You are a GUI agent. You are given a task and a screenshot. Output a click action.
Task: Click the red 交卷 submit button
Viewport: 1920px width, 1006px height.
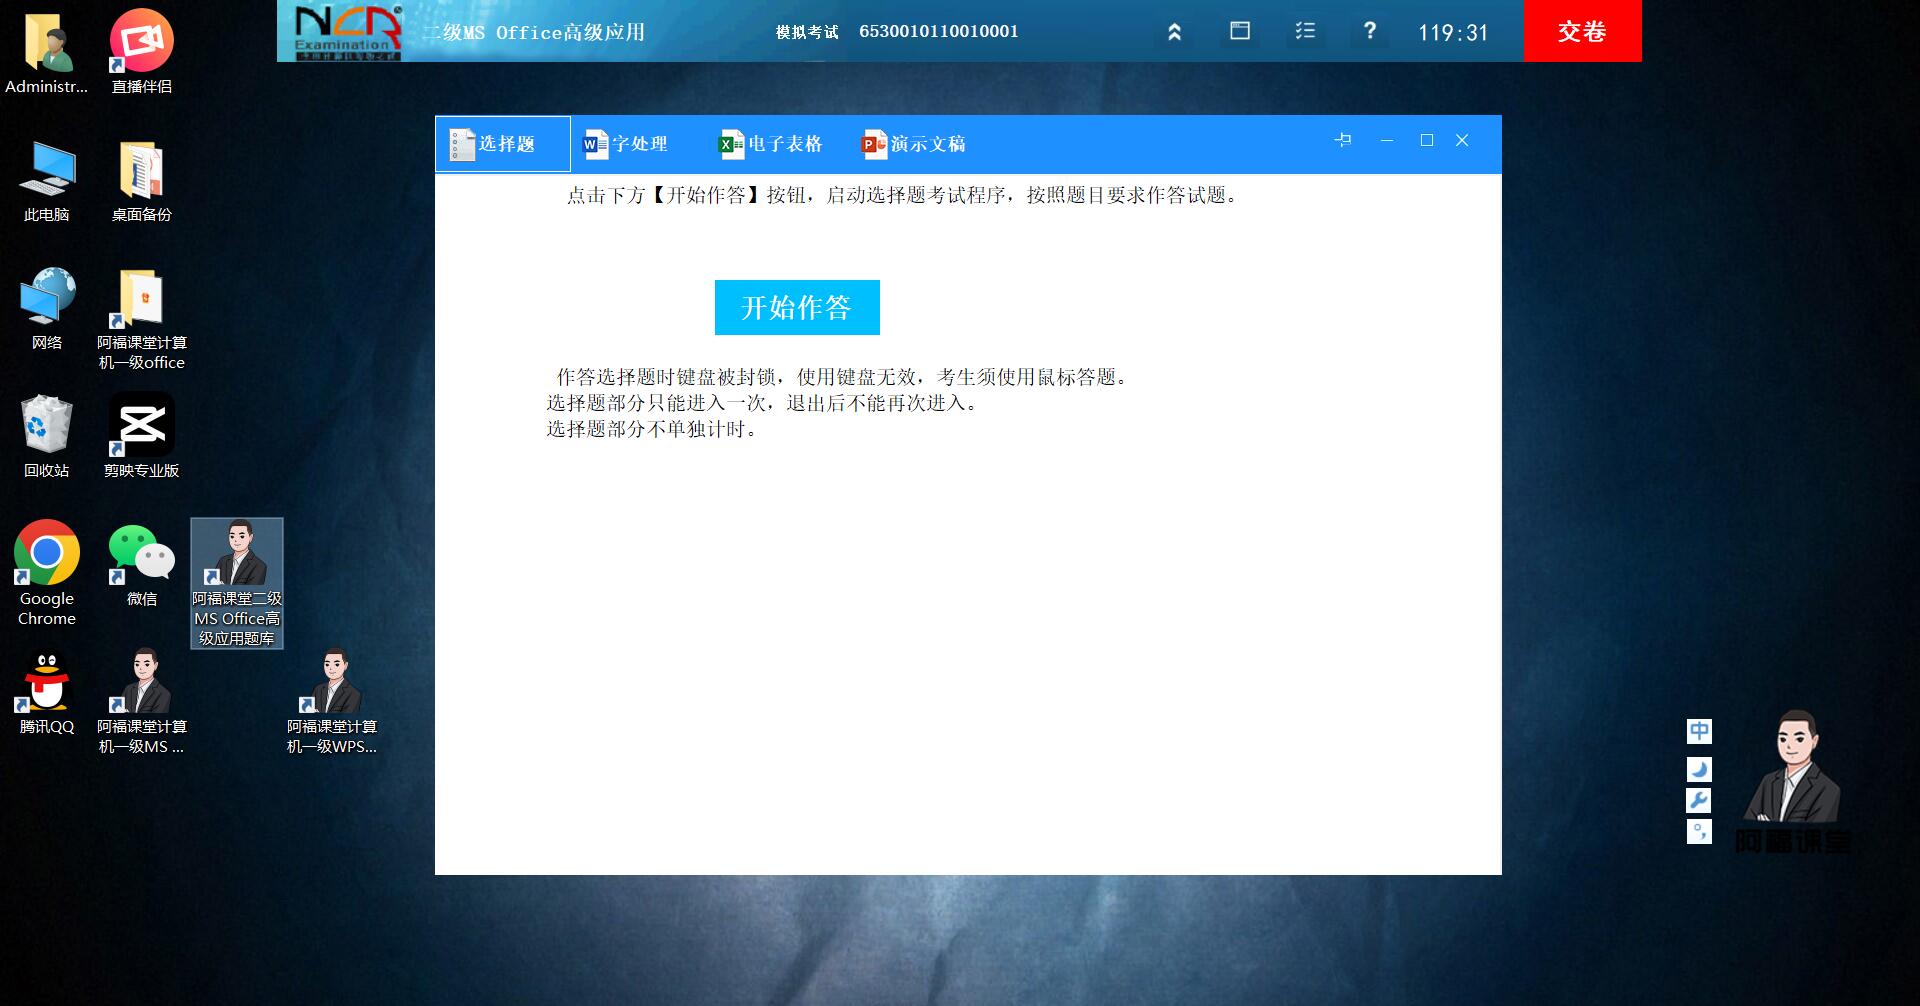[x=1582, y=31]
